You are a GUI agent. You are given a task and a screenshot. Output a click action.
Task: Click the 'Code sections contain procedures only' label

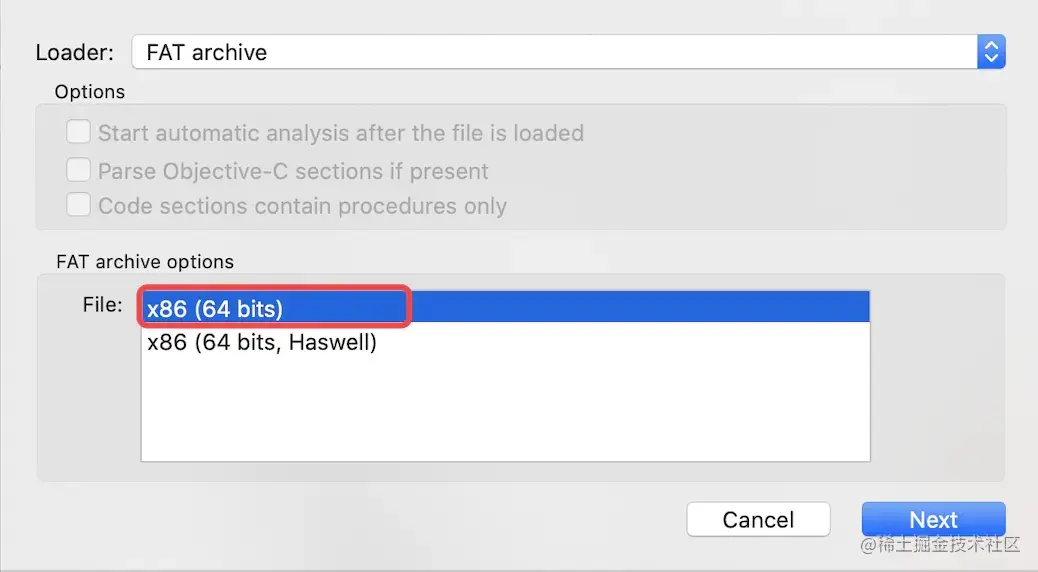tap(302, 207)
